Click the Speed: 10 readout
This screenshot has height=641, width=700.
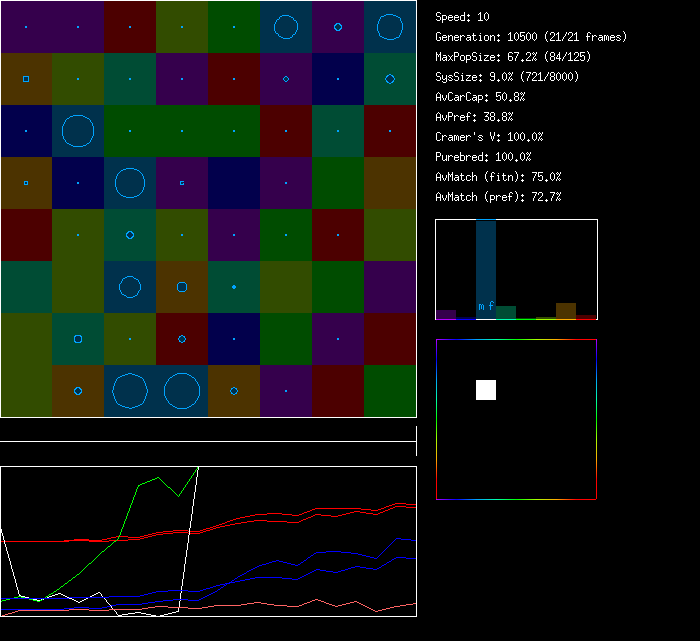pyautogui.click(x=462, y=17)
